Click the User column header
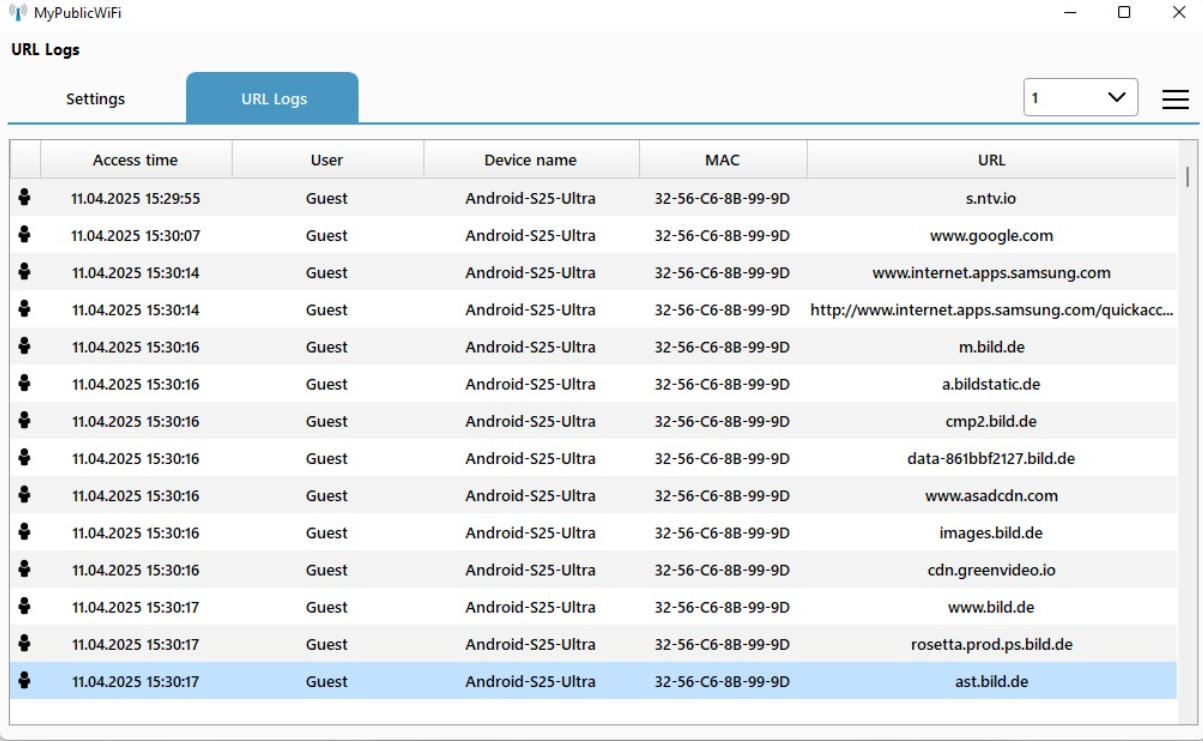This screenshot has height=741, width=1203. click(327, 160)
